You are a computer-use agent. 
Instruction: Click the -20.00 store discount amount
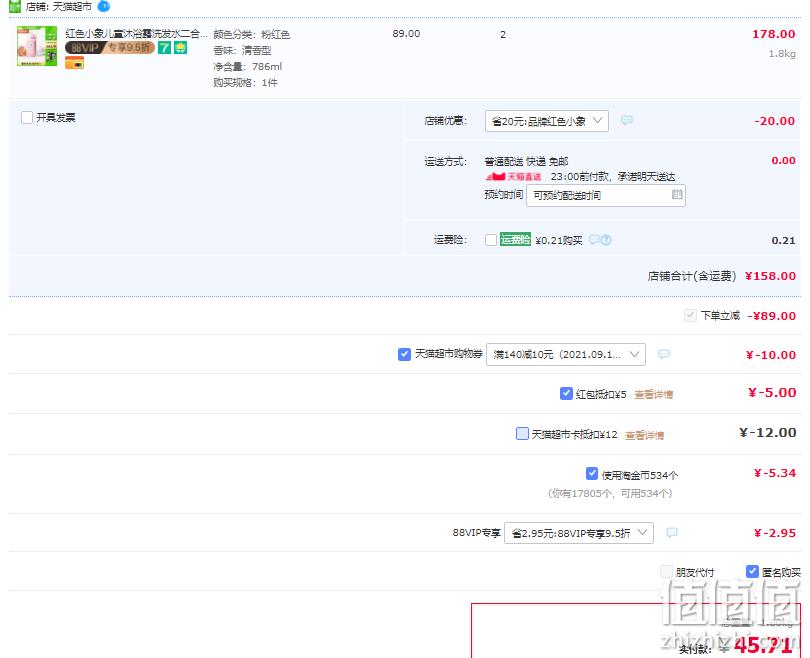pos(774,121)
